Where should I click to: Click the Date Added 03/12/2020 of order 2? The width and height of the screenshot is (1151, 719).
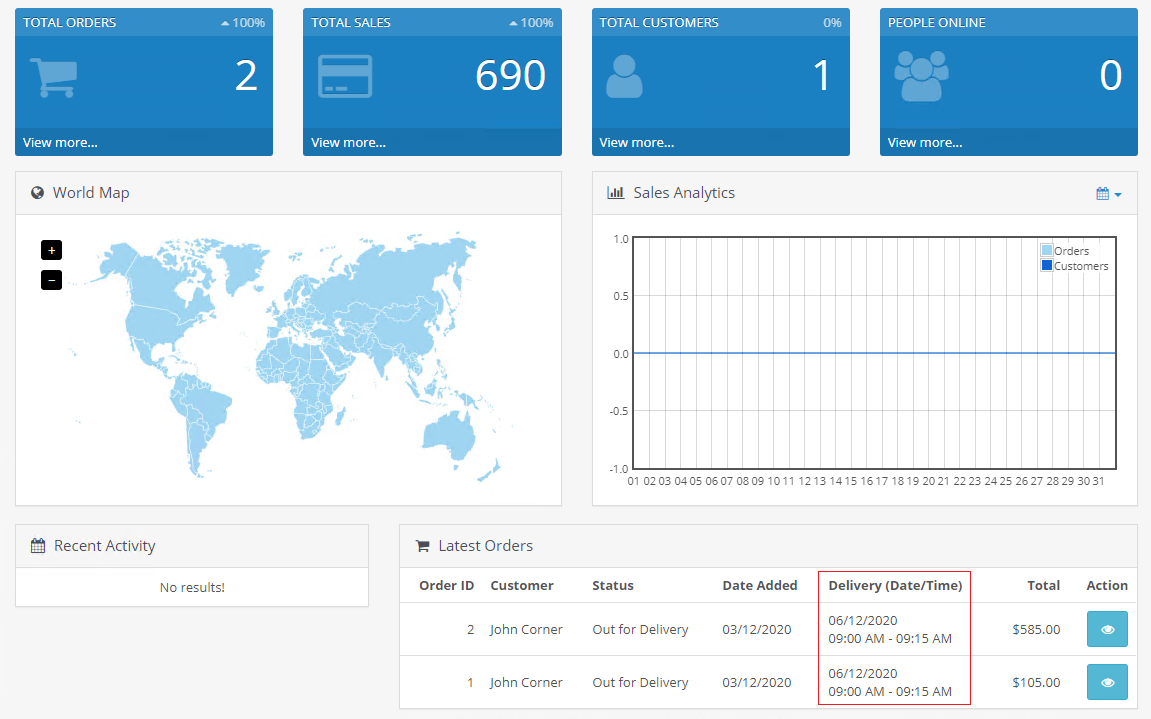tap(757, 629)
